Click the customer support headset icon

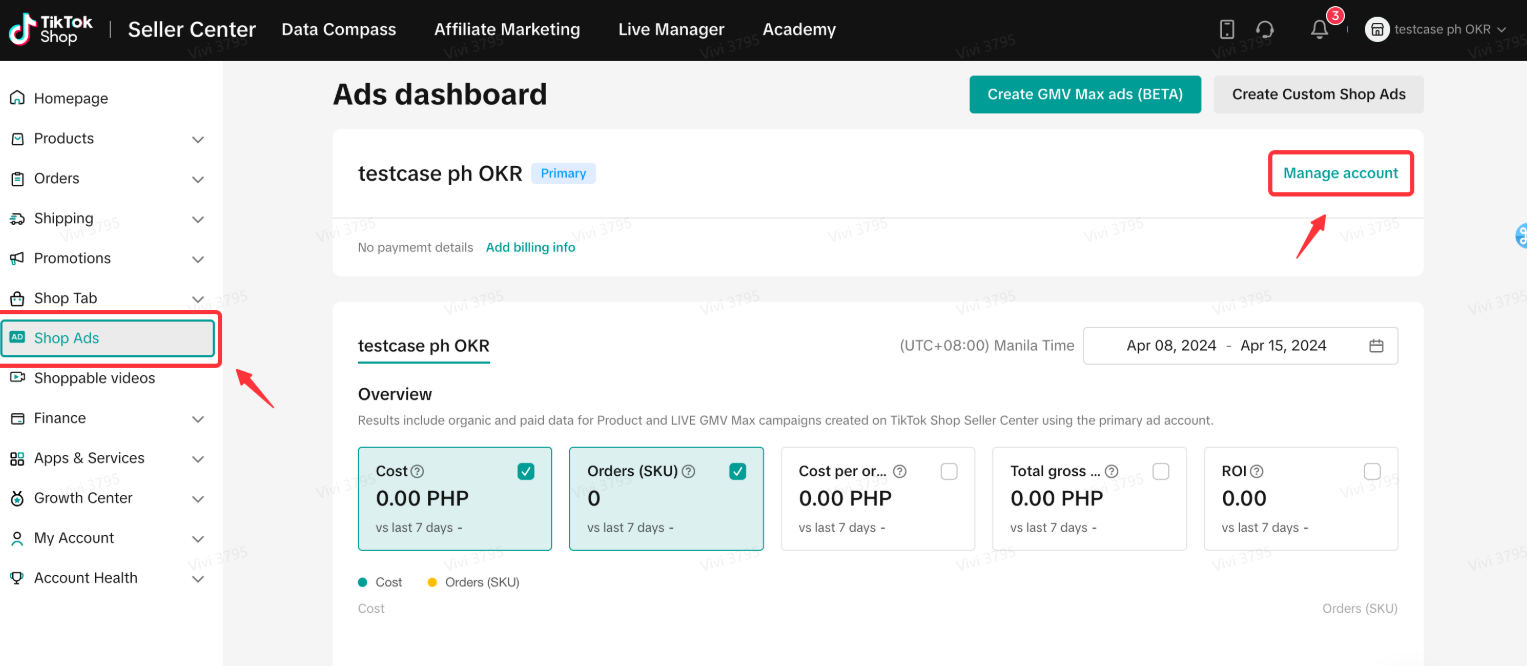pos(1265,30)
